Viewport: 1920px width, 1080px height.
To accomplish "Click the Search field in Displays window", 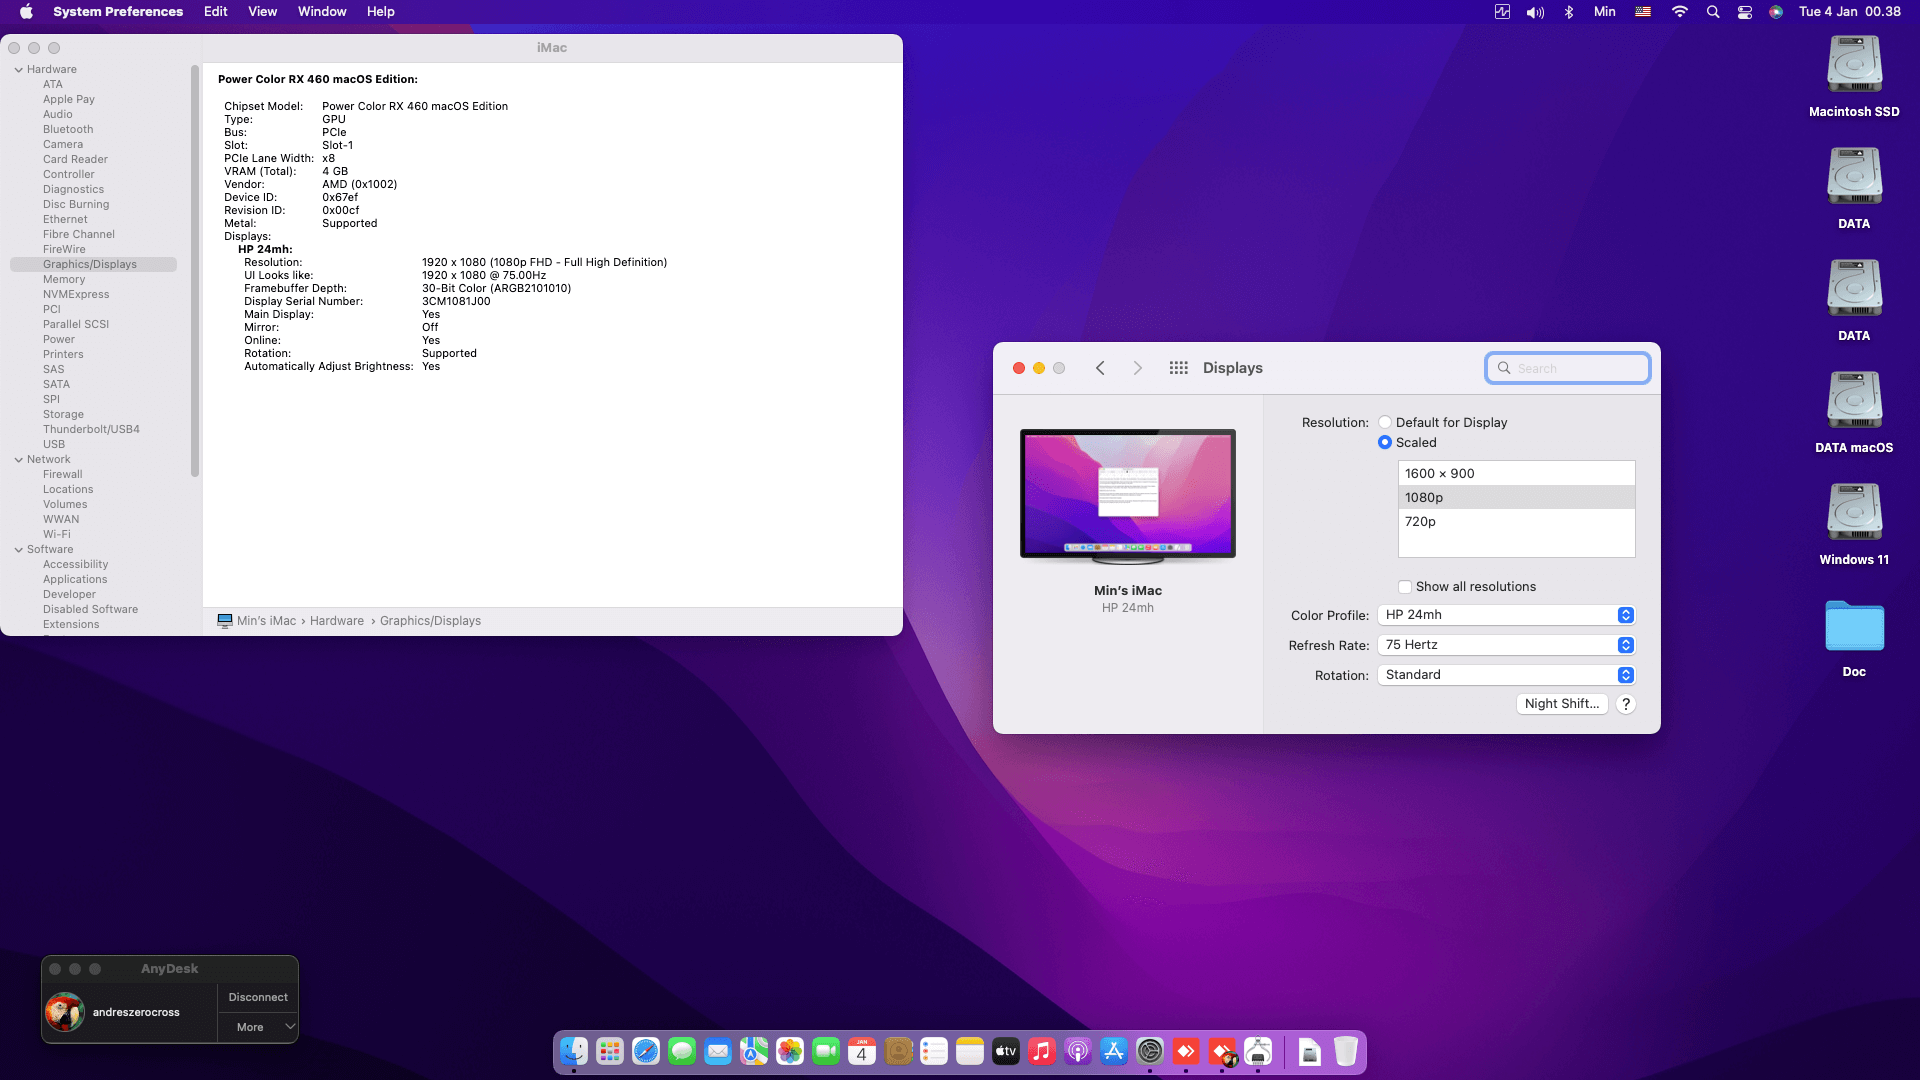I will click(x=1568, y=368).
